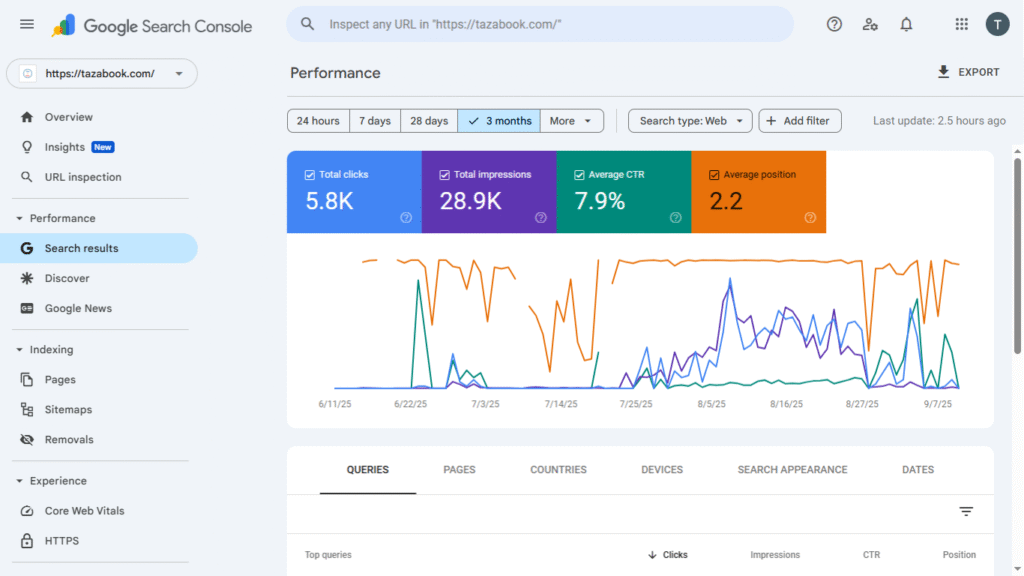Click the green Average CTR metric card
The height and width of the screenshot is (576, 1024).
point(624,192)
